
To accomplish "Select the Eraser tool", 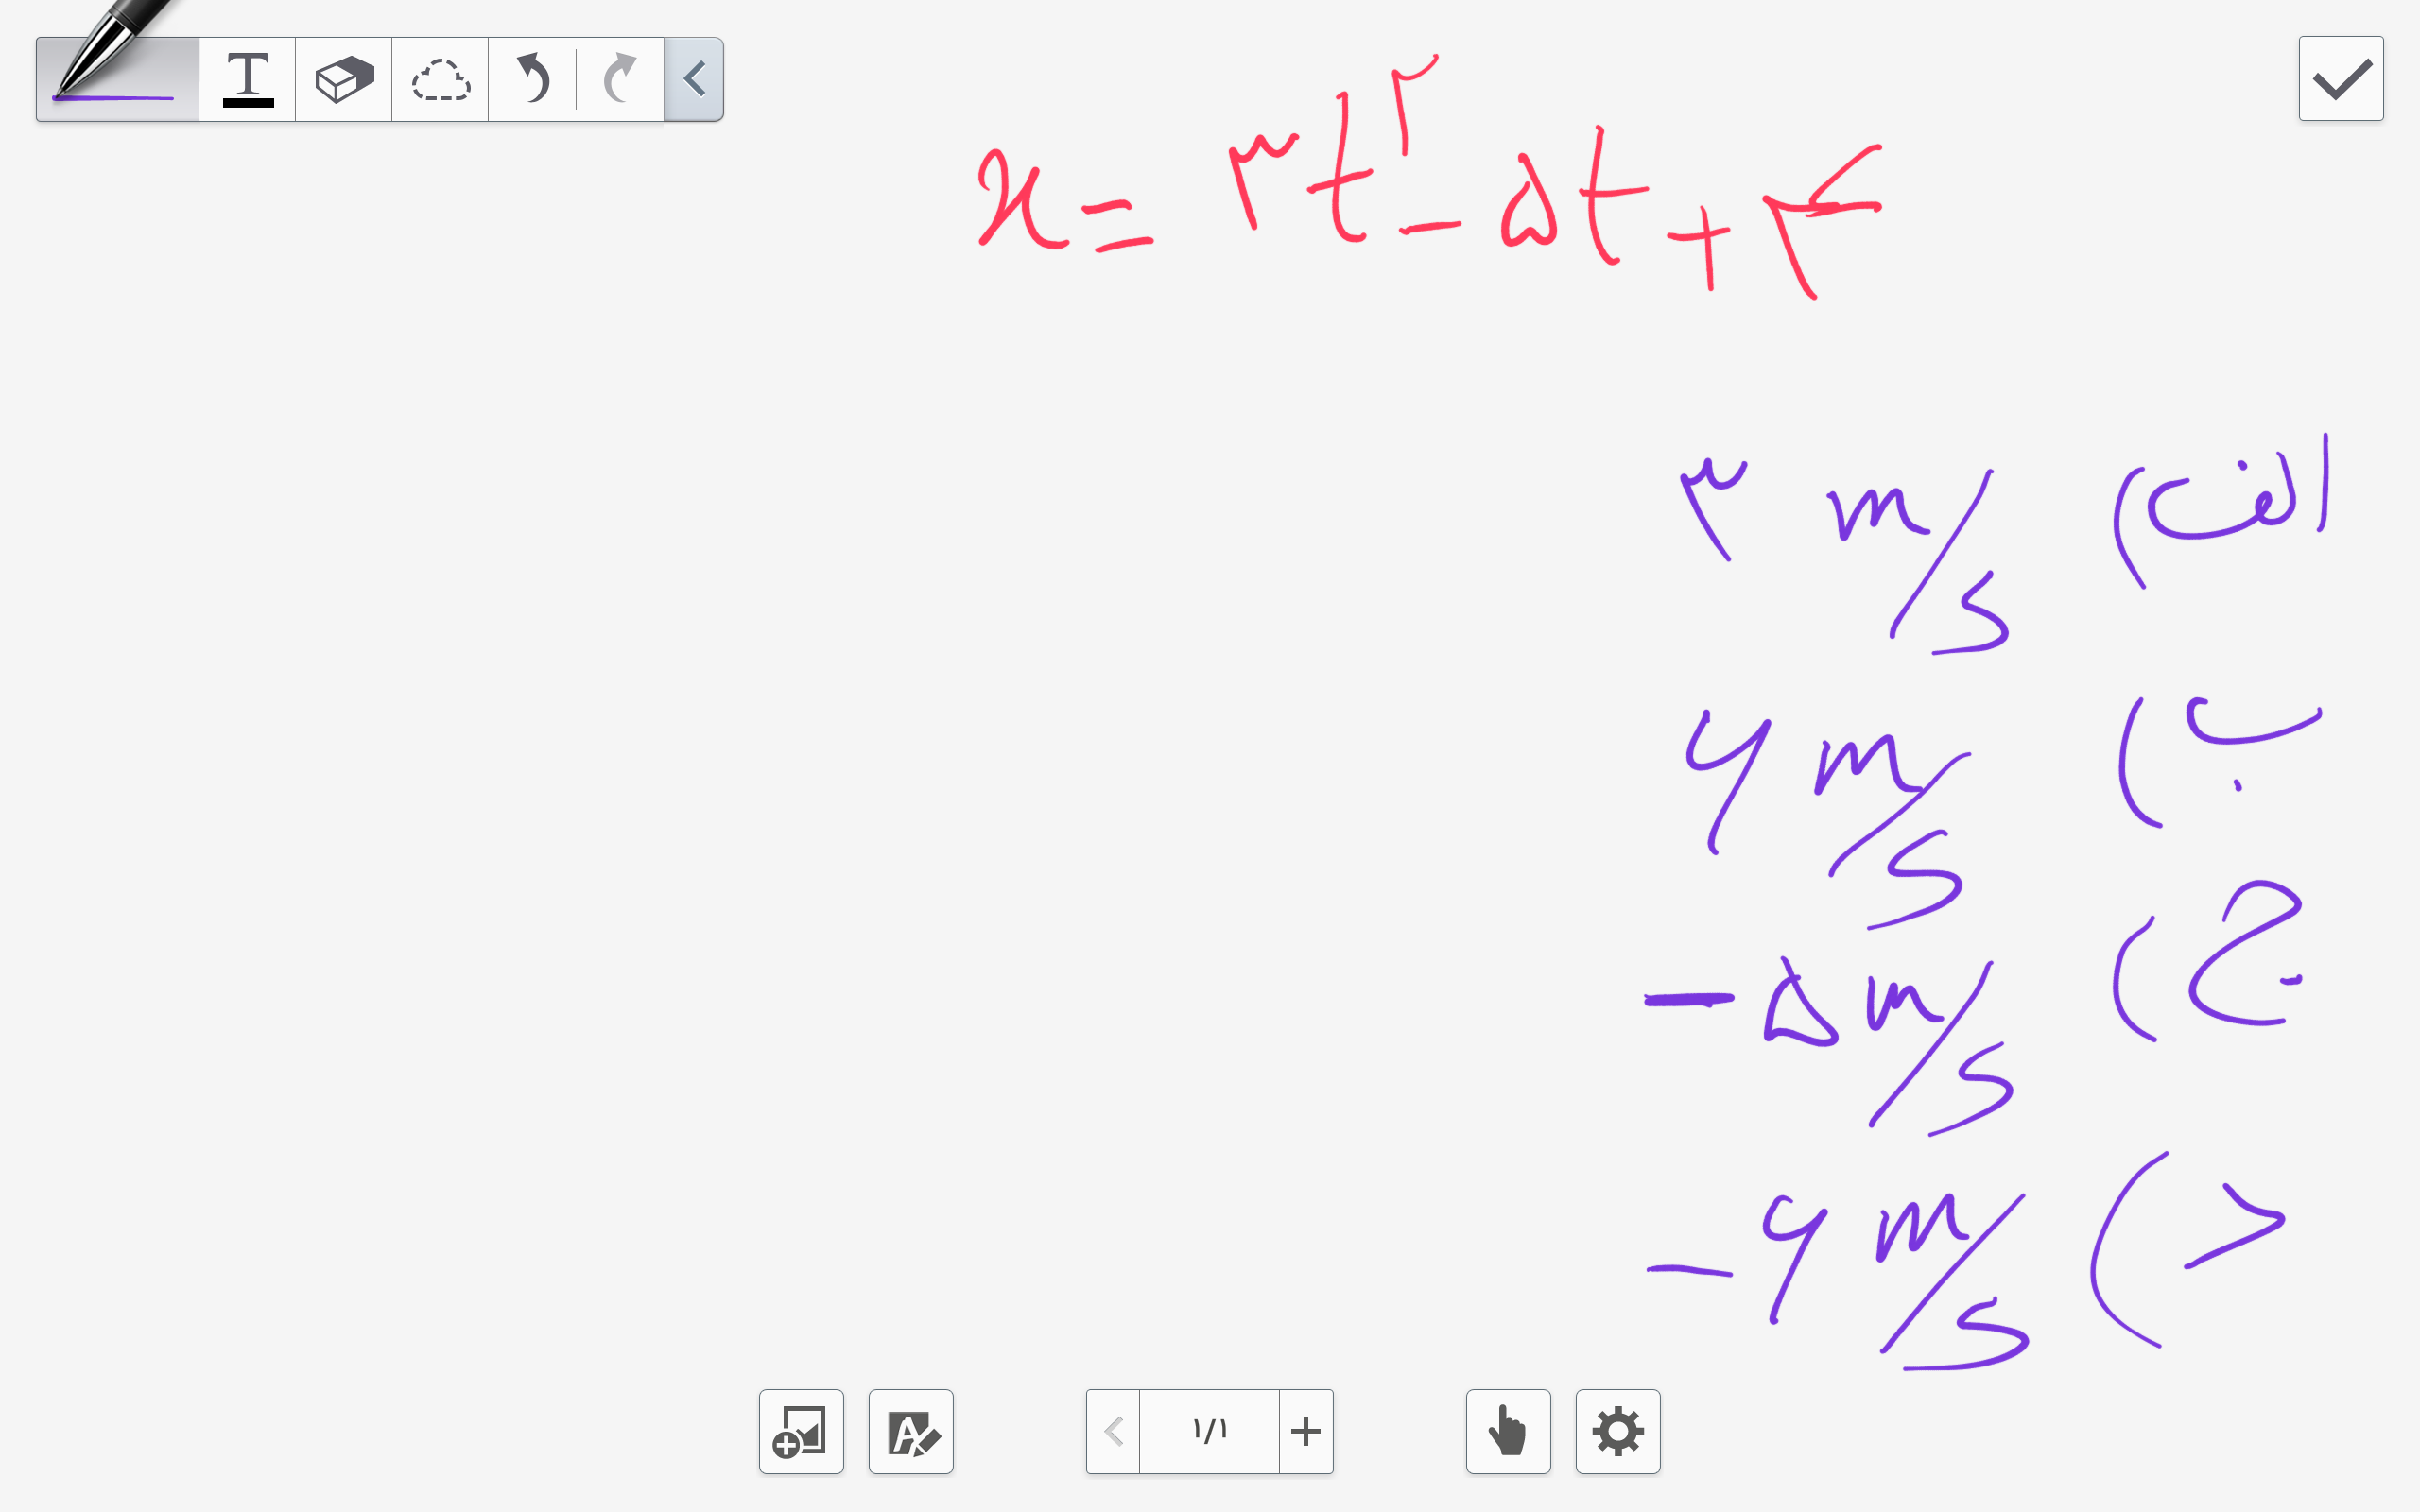I will click(x=343, y=79).
